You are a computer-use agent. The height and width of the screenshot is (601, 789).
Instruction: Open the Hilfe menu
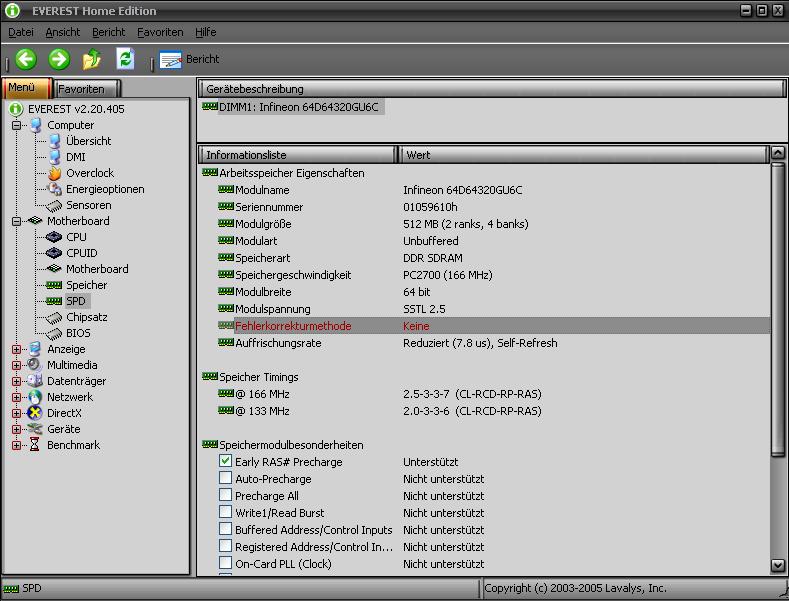tap(205, 32)
